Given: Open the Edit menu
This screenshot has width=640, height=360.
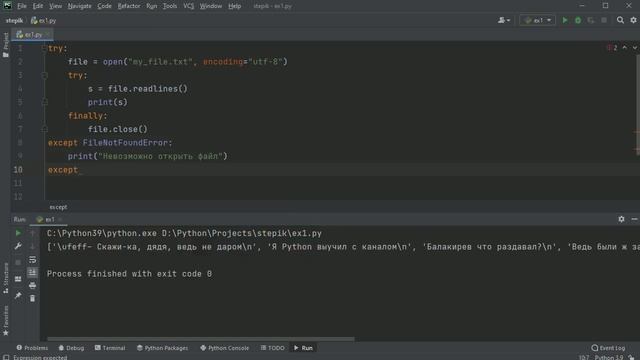Looking at the screenshot, I should point(38,6).
